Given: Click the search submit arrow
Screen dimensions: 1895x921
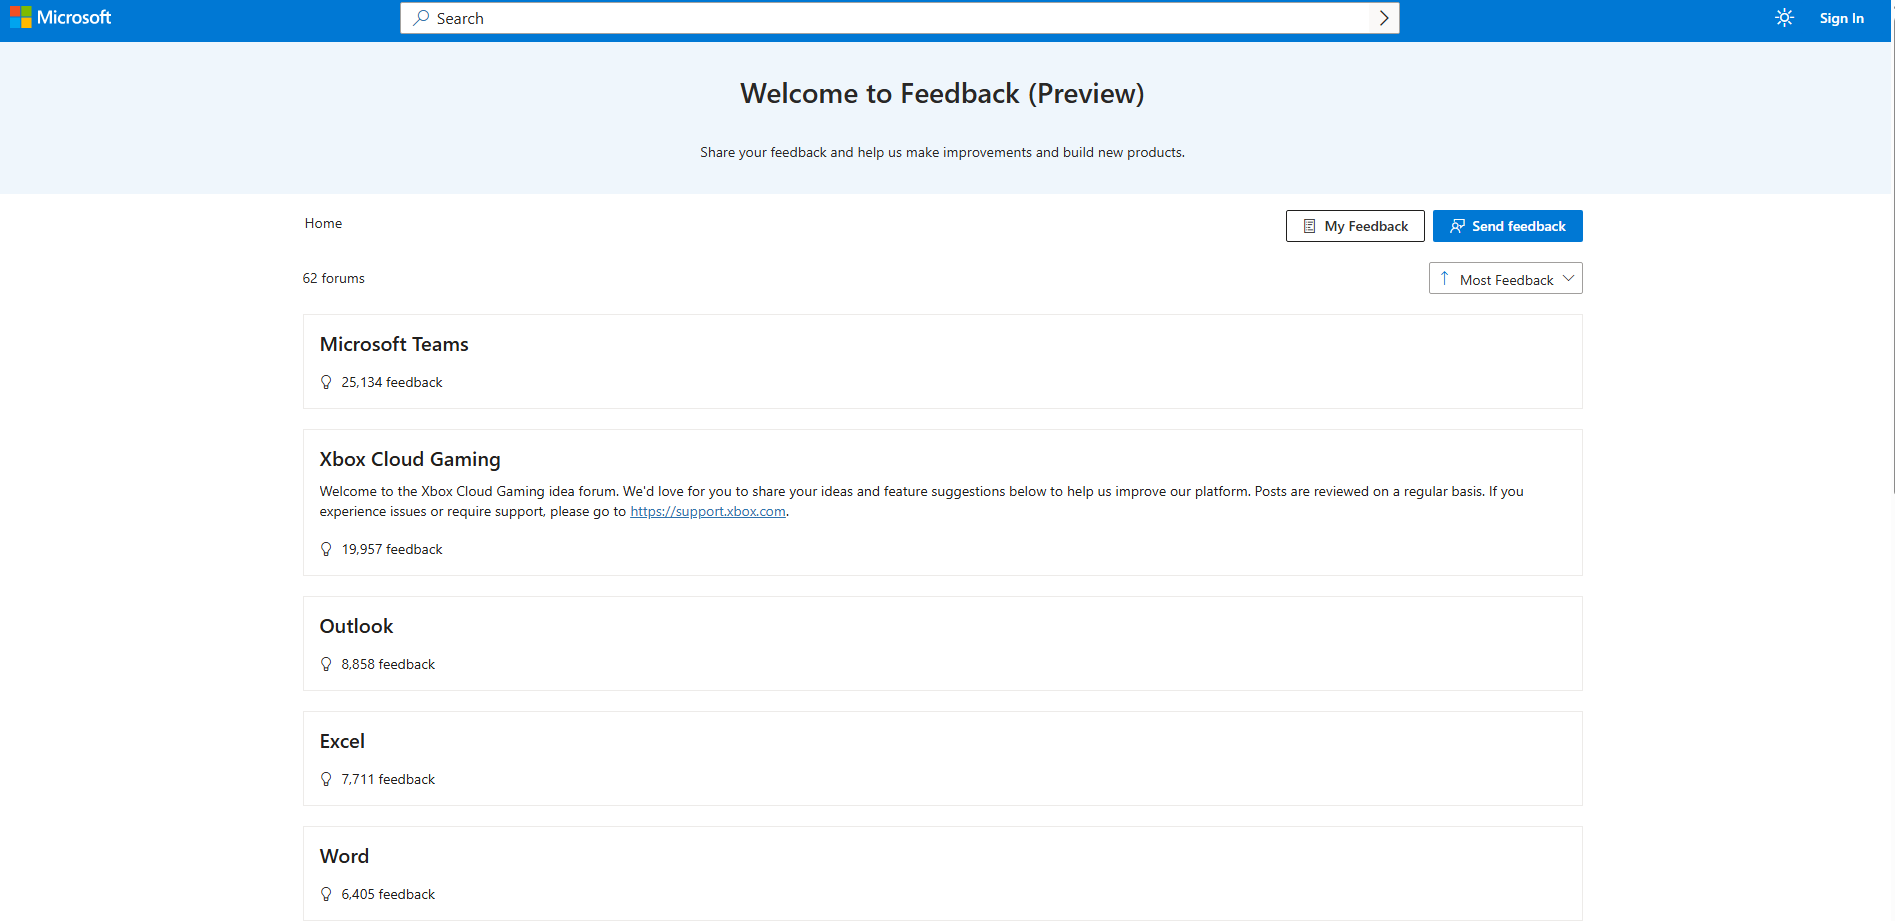Looking at the screenshot, I should 1384,18.
